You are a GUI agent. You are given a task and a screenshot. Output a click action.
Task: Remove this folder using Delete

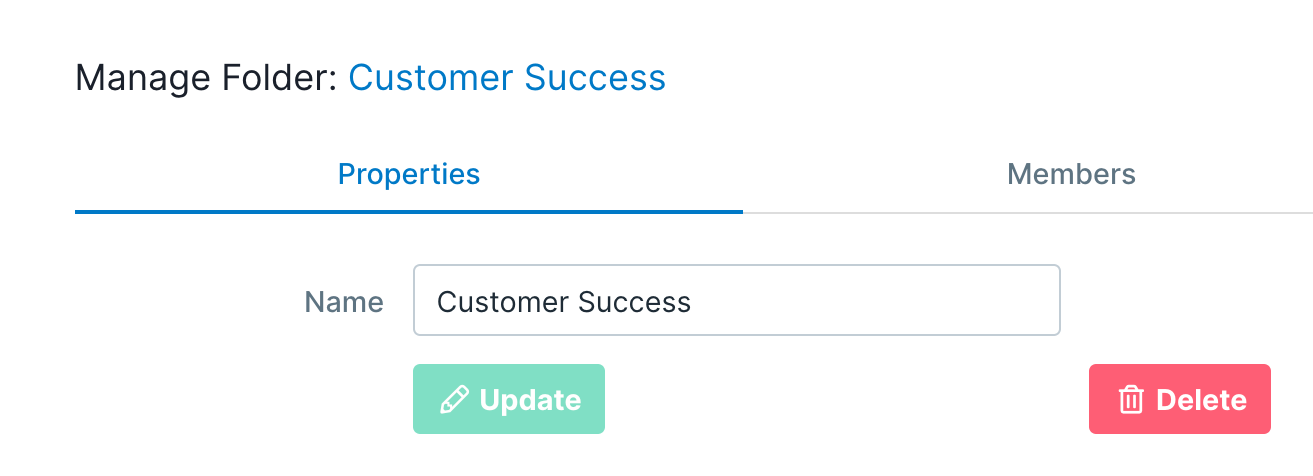coord(1180,399)
